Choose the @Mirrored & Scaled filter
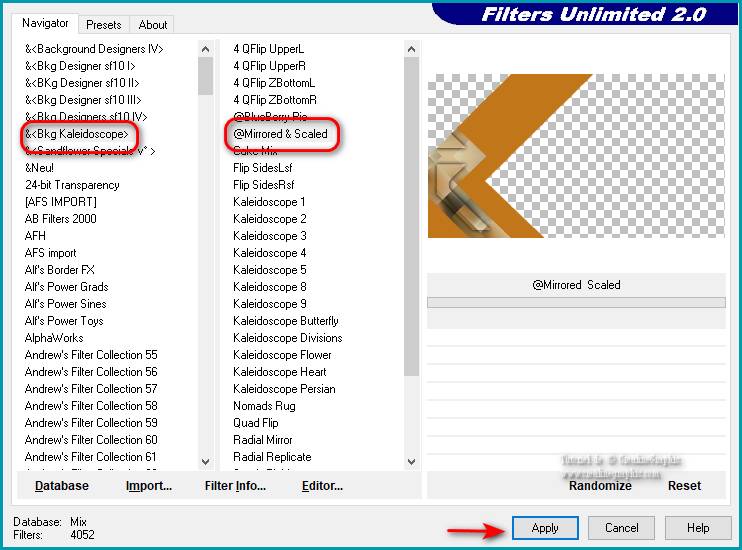 (x=280, y=134)
